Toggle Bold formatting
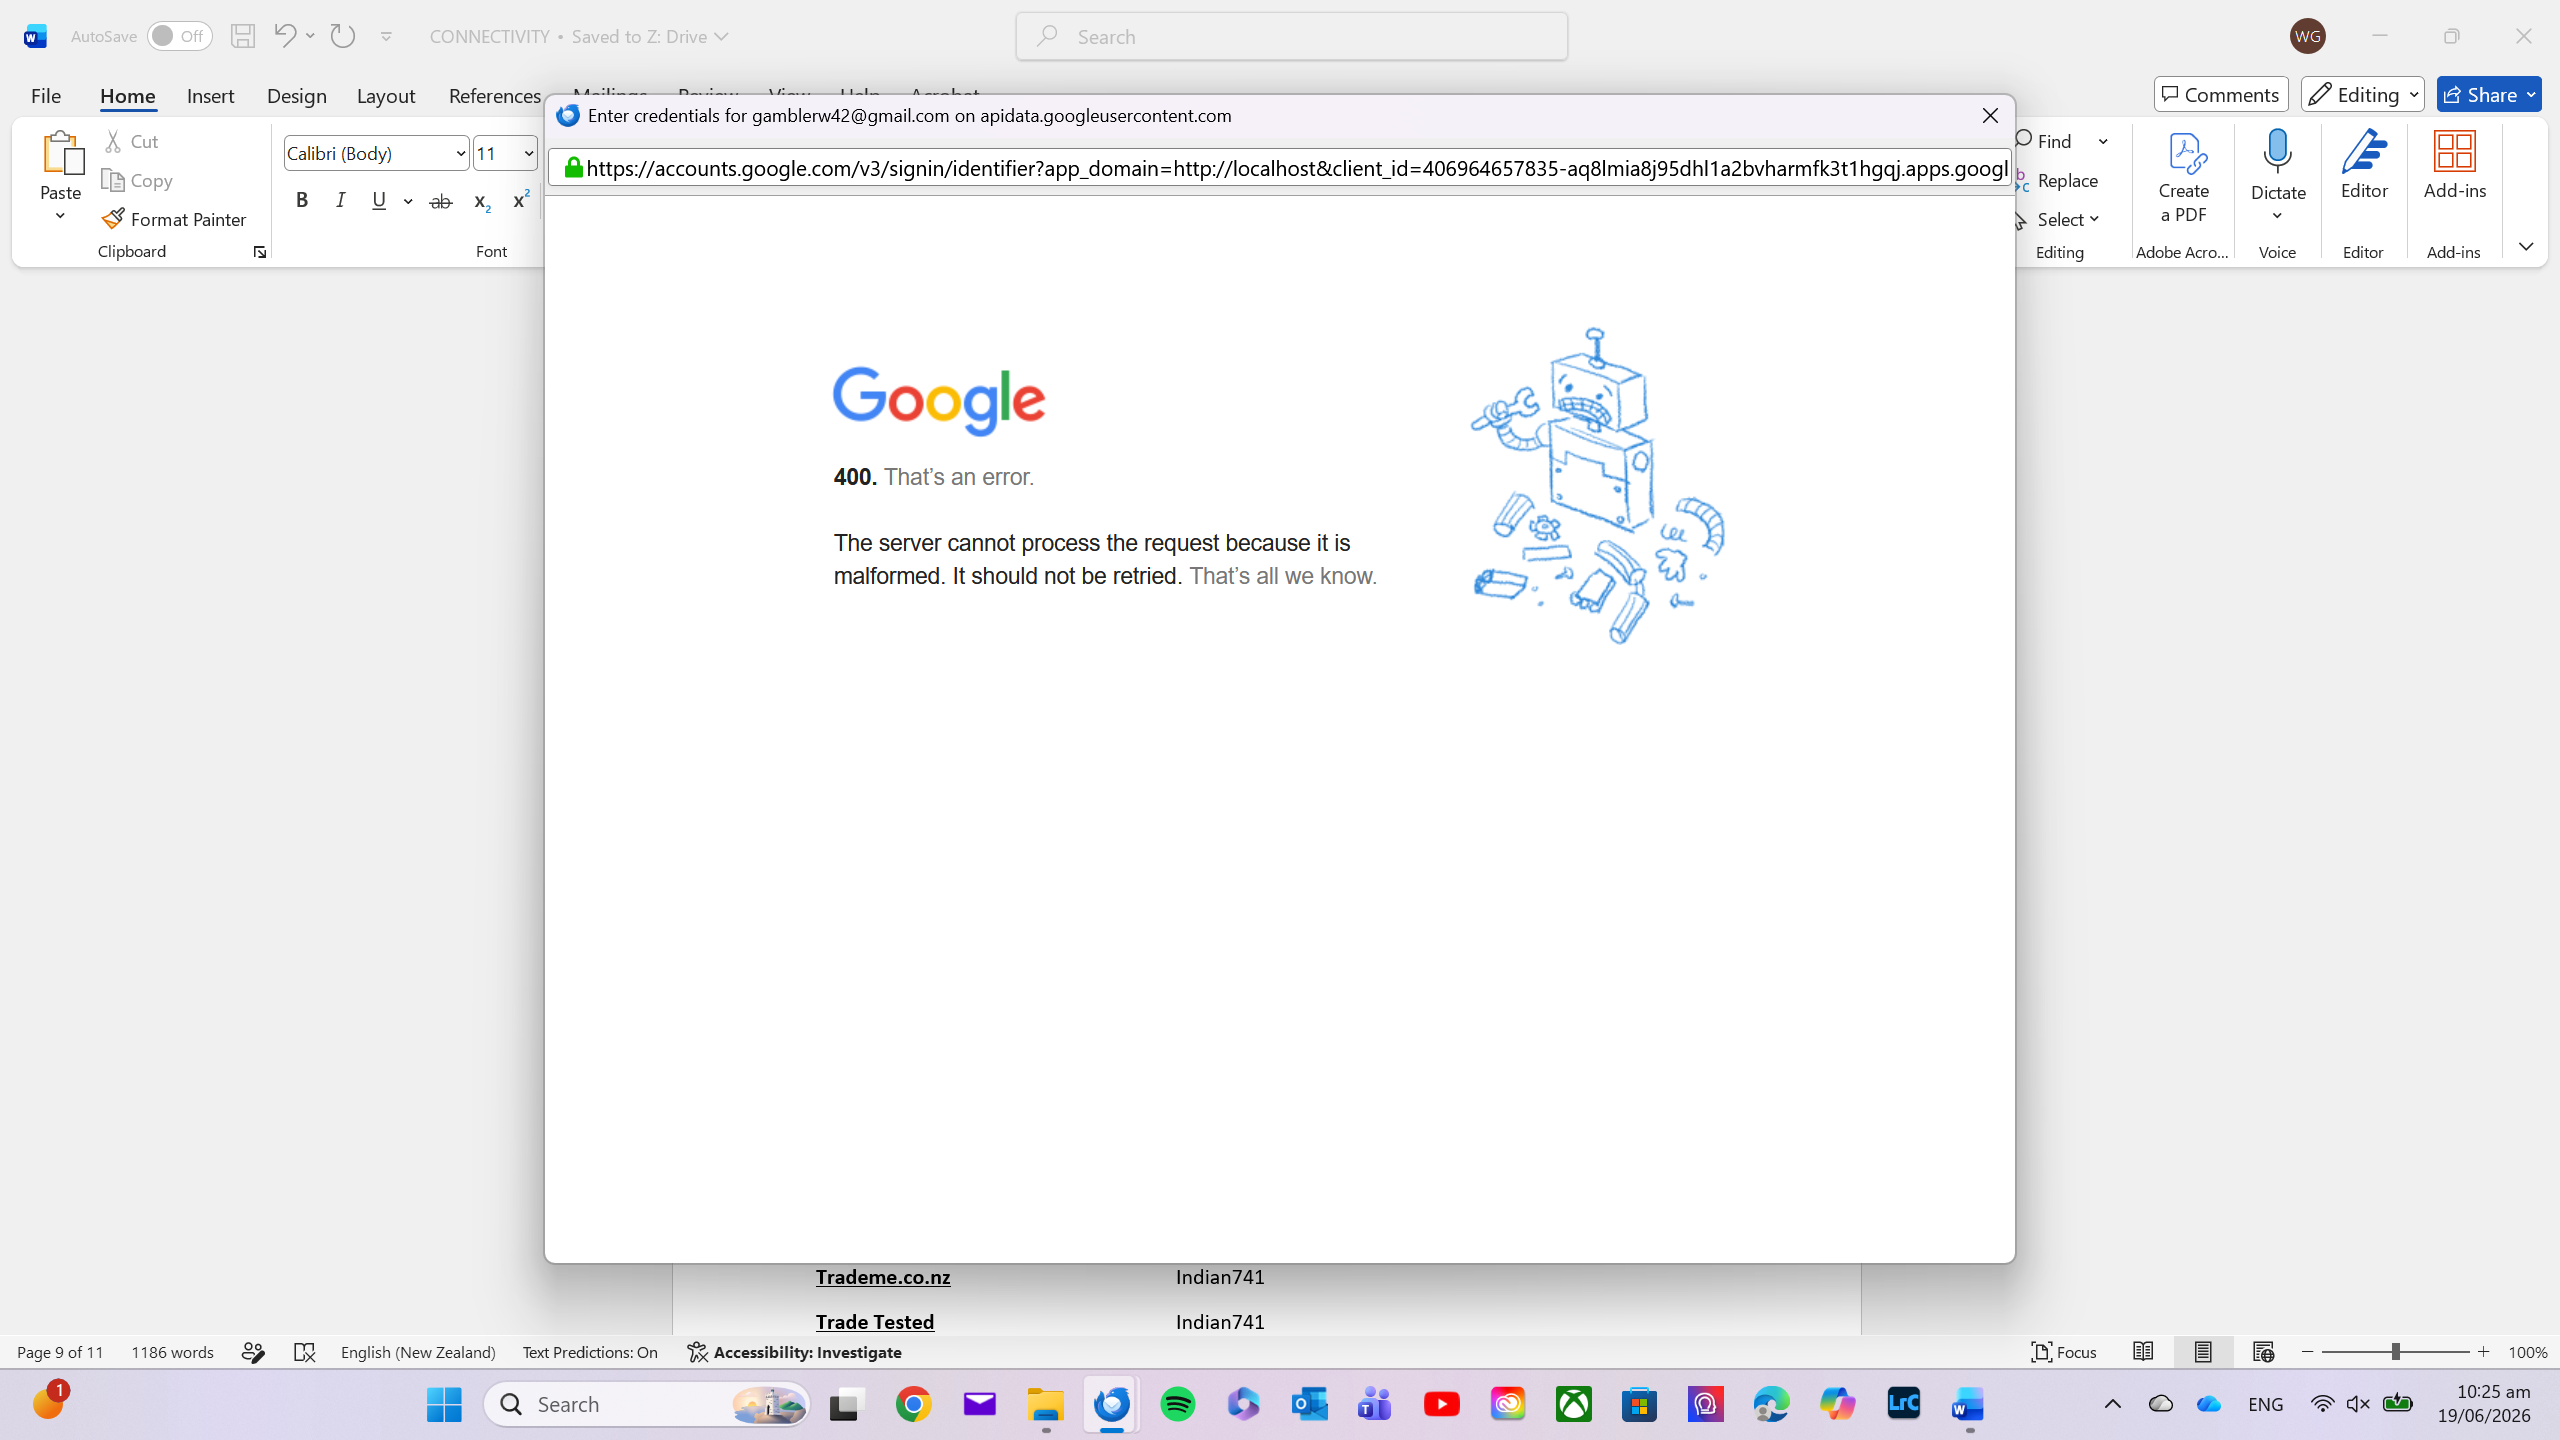This screenshot has height=1440, width=2560. click(302, 201)
